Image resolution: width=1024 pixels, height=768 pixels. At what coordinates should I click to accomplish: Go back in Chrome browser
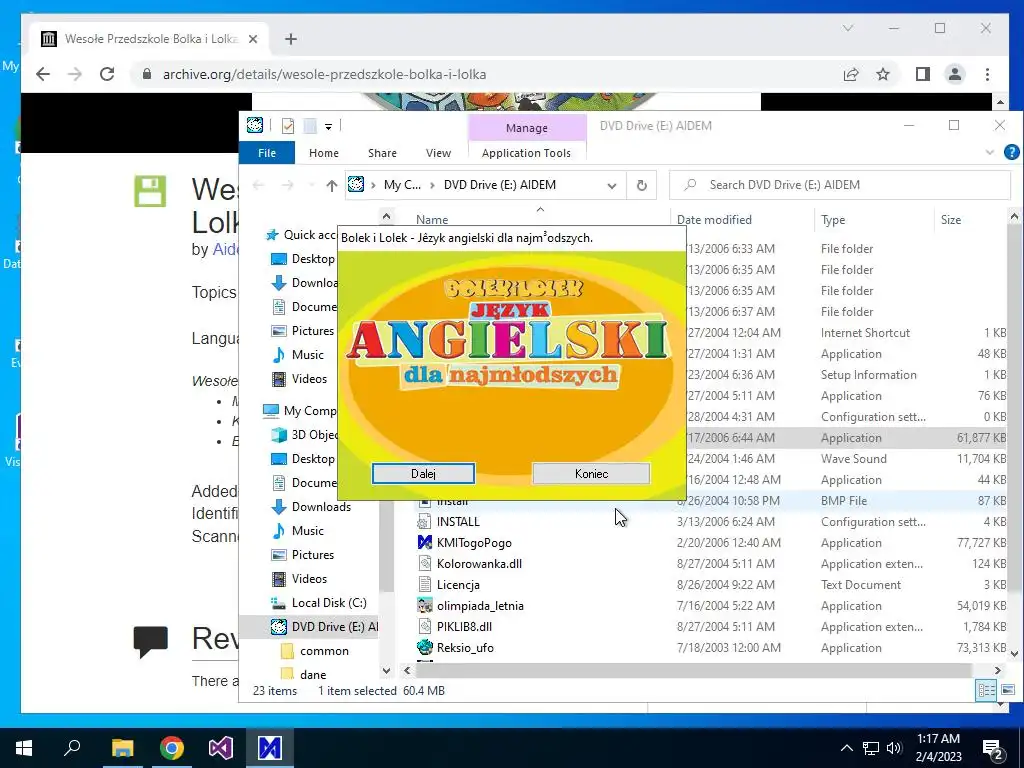coord(43,74)
